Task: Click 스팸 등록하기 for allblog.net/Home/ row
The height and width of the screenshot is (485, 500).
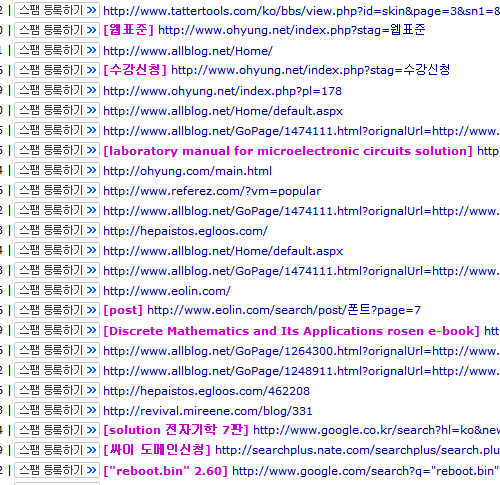Action: coord(57,50)
